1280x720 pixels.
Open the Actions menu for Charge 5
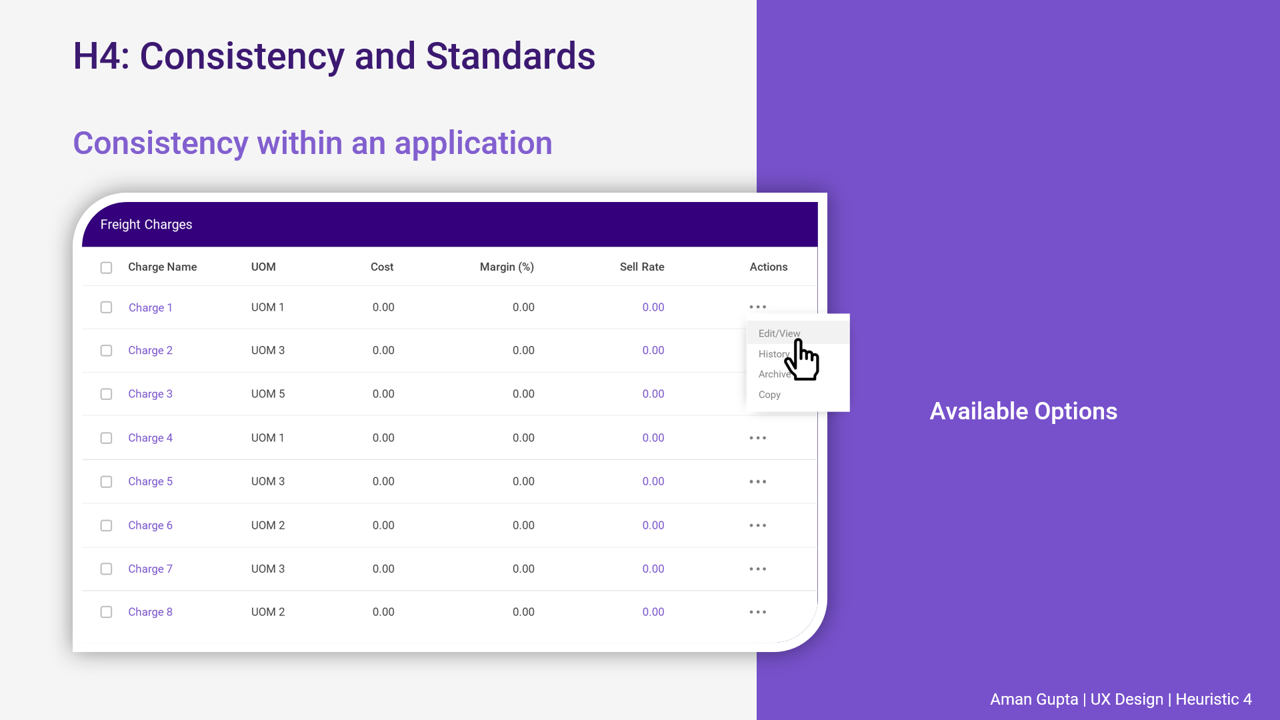click(757, 481)
